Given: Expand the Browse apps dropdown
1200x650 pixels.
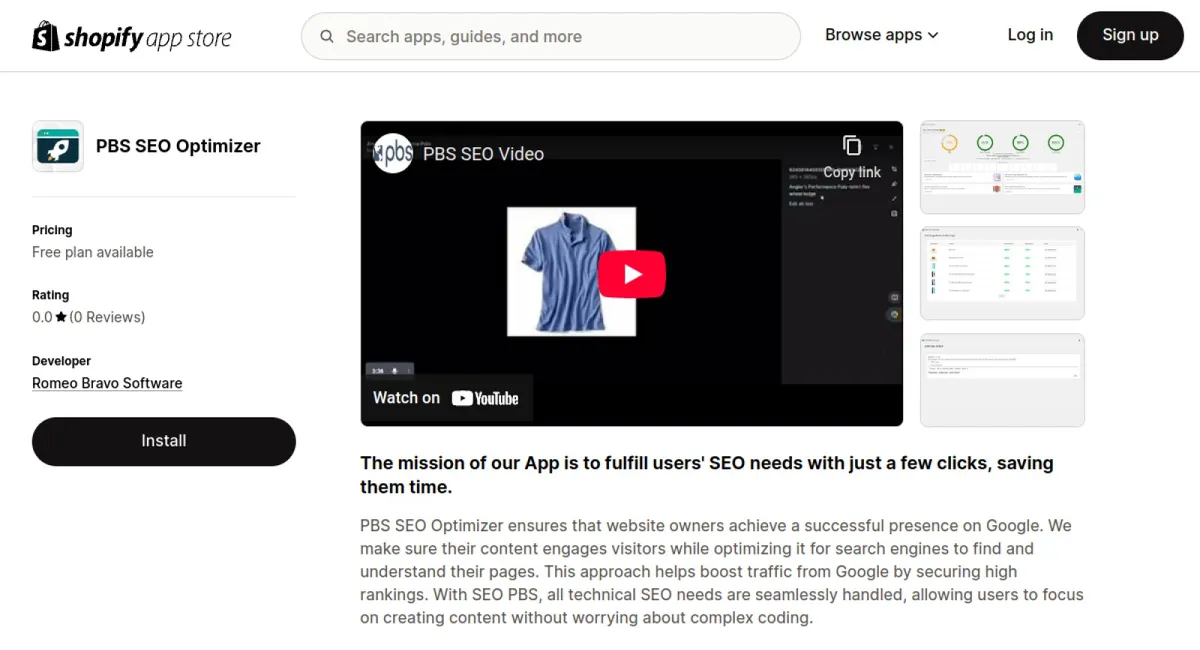Looking at the screenshot, I should (x=882, y=35).
